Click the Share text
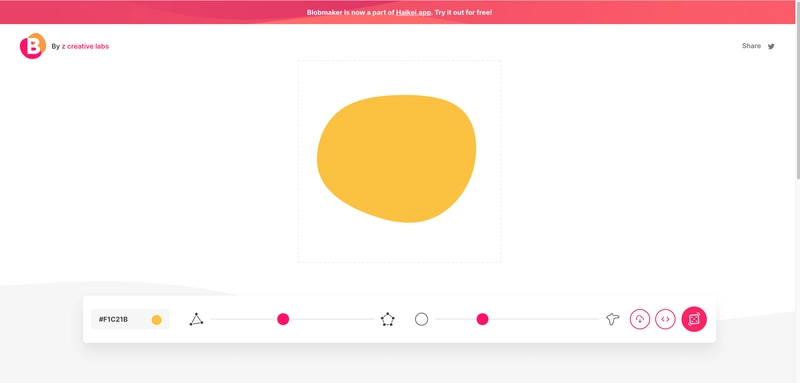 (751, 46)
